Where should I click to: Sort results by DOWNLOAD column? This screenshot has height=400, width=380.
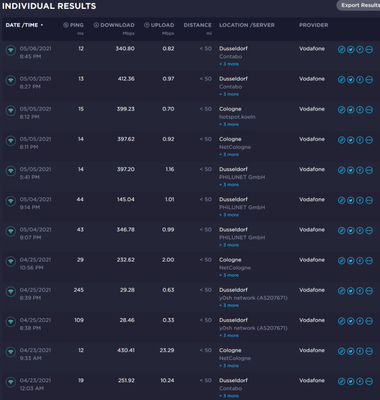point(114,25)
